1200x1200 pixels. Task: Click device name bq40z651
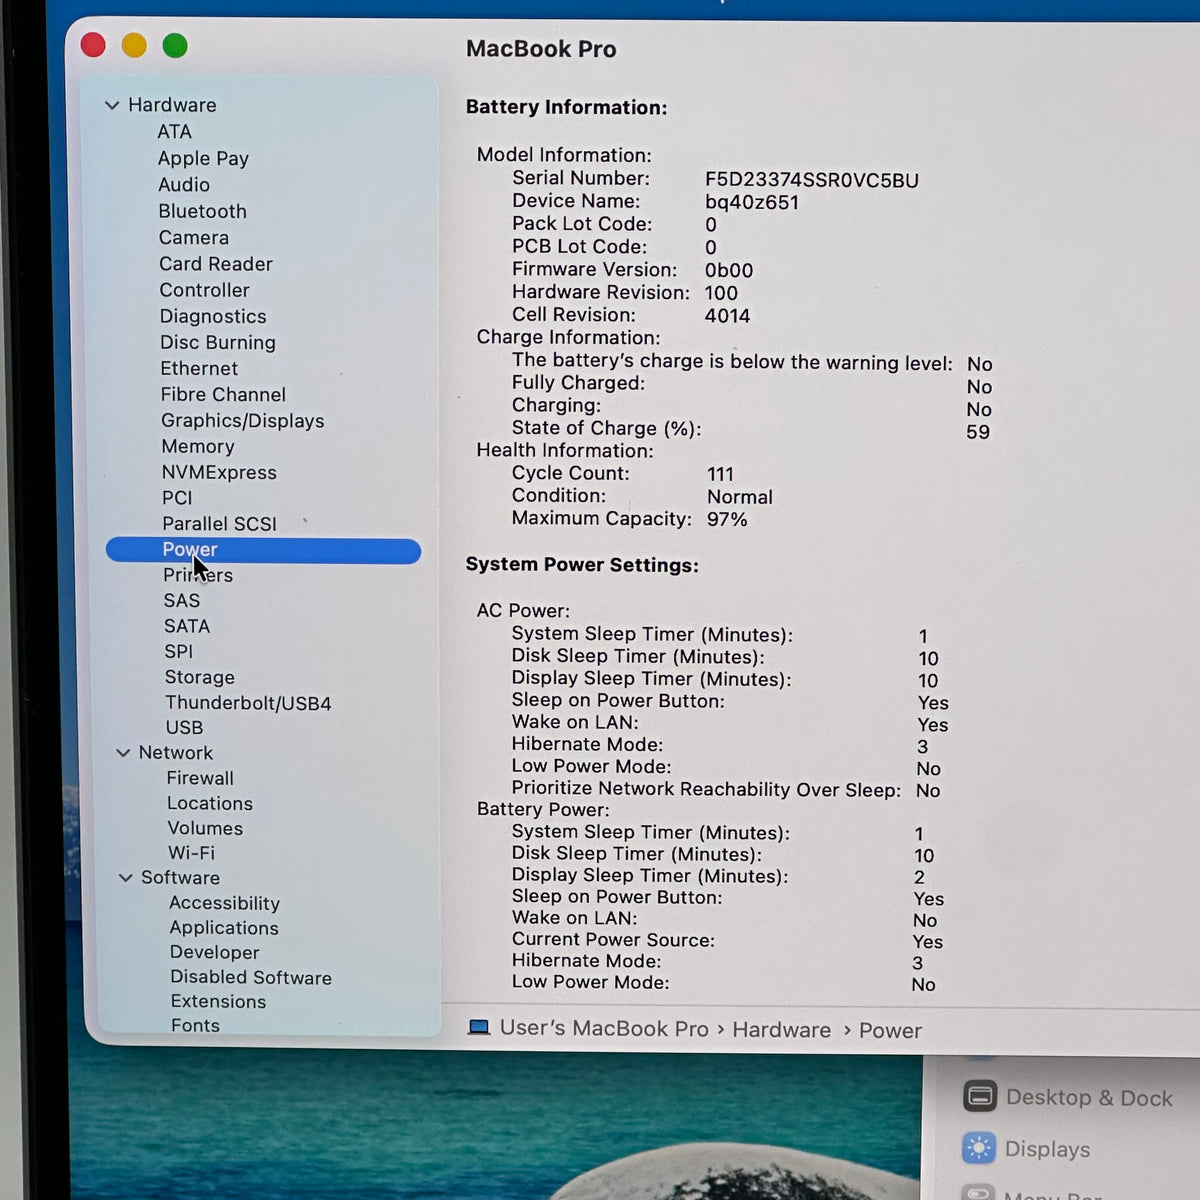point(752,202)
